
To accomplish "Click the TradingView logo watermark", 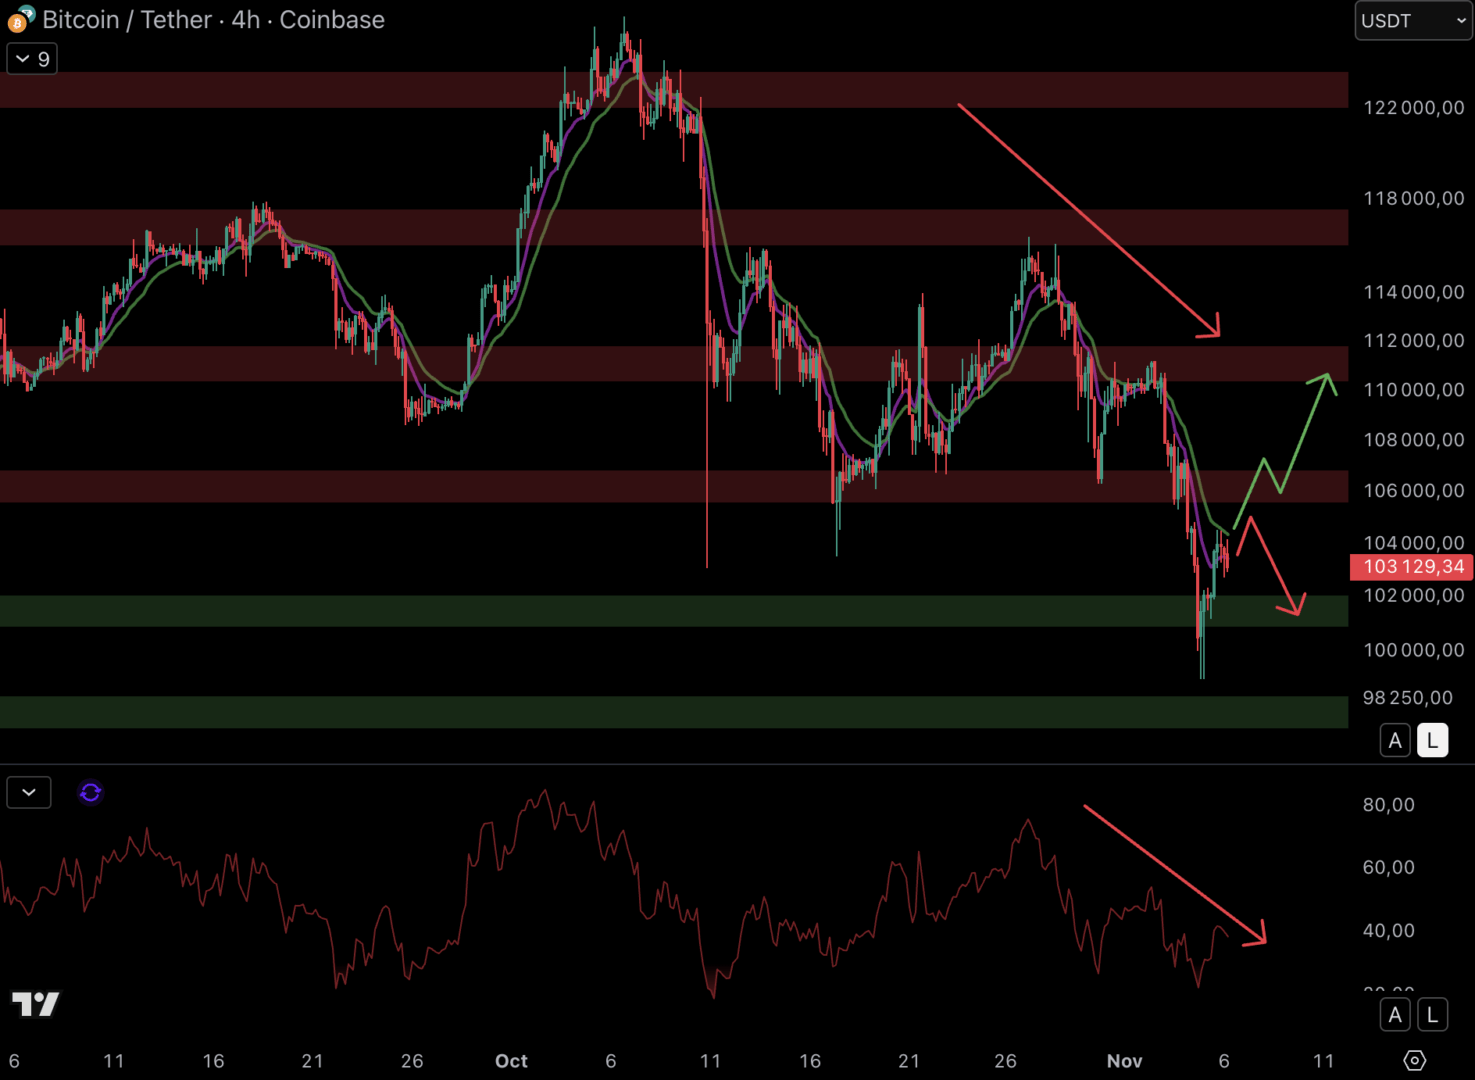I will point(36,1004).
